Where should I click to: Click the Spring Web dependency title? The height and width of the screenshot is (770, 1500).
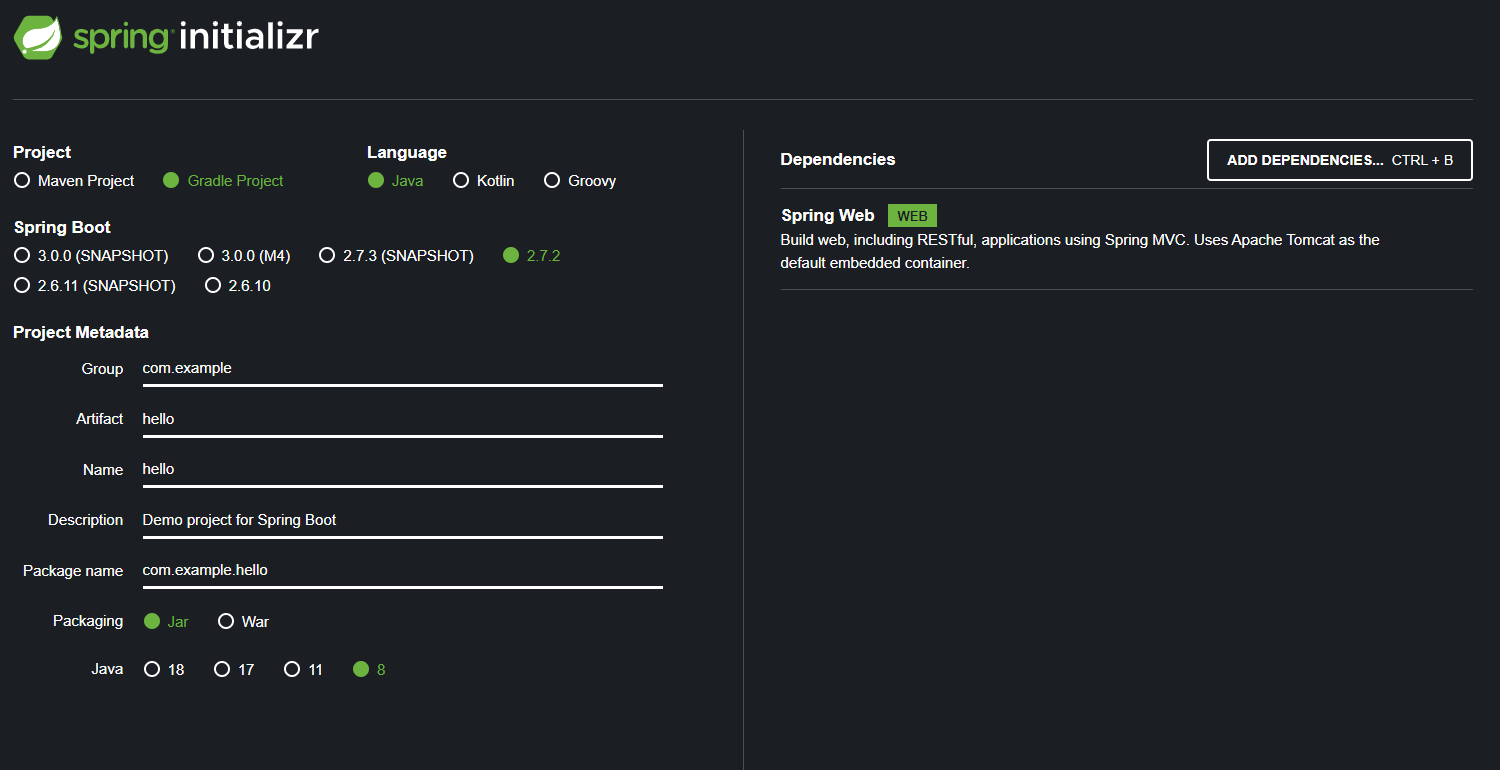point(828,216)
